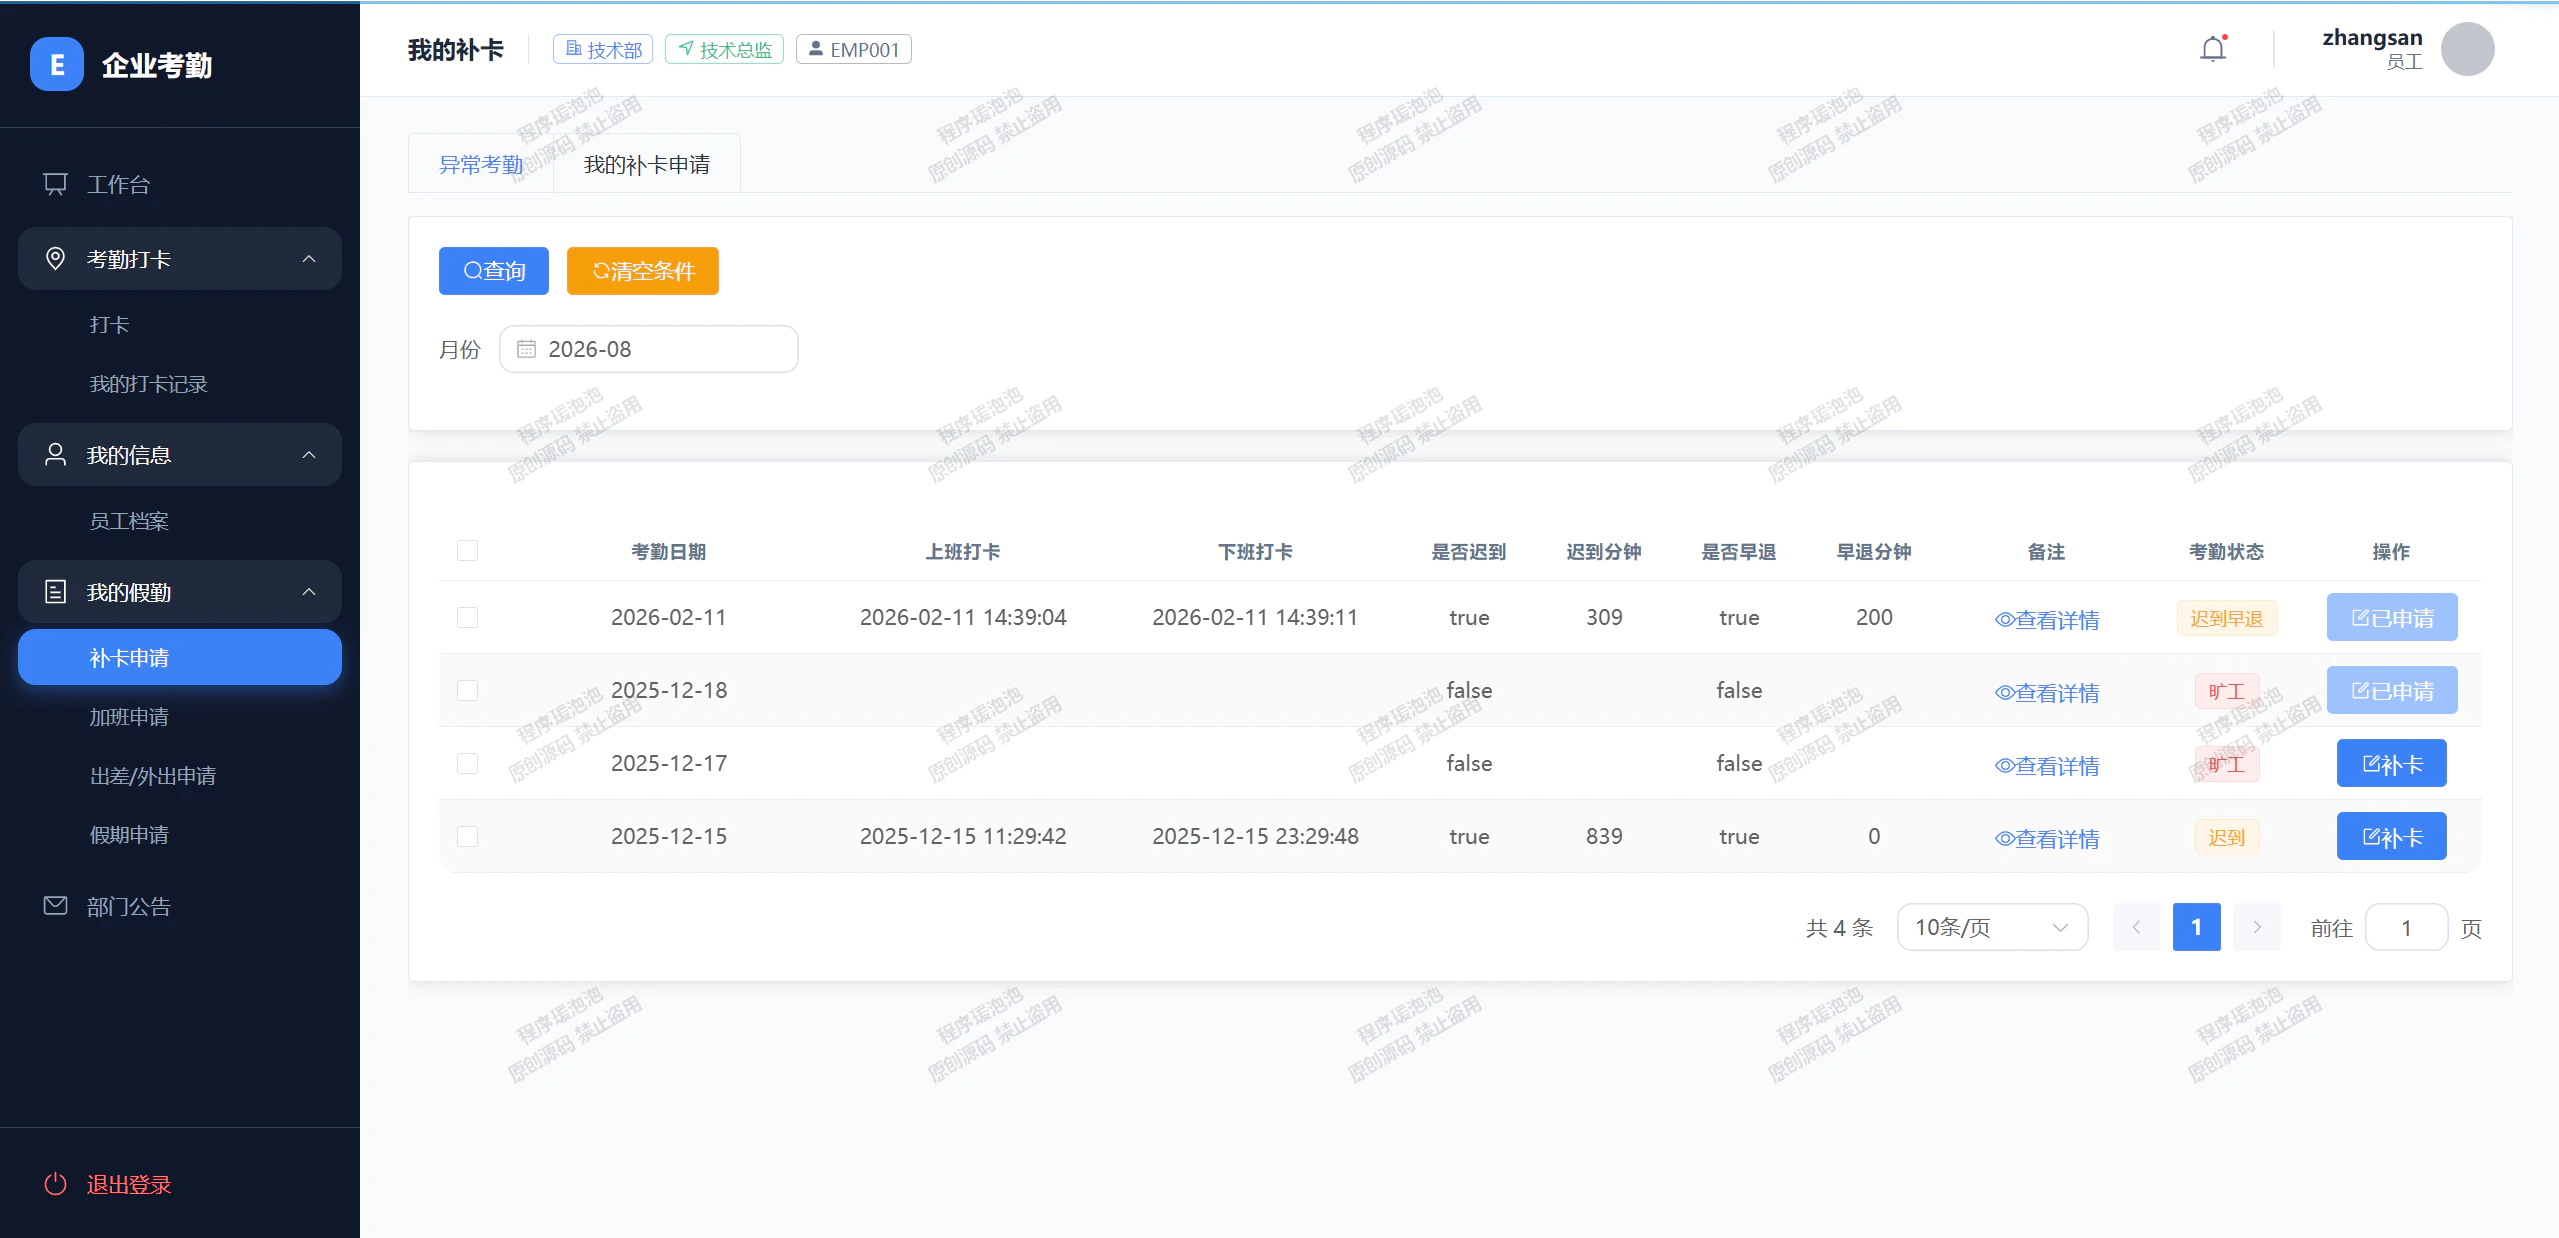Click 已申请 for the 2026-02-11 row

(2391, 617)
